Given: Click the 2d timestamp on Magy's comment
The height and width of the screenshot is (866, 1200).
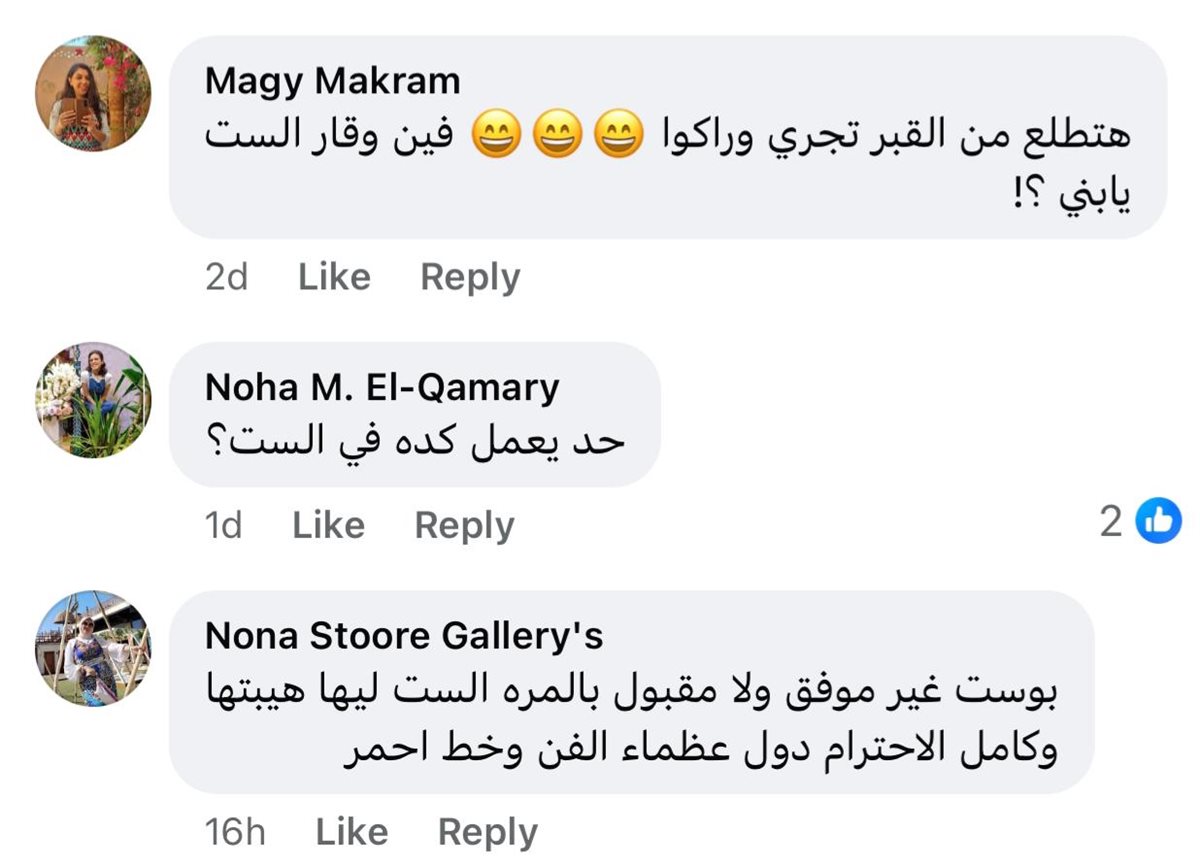Looking at the screenshot, I should [226, 277].
